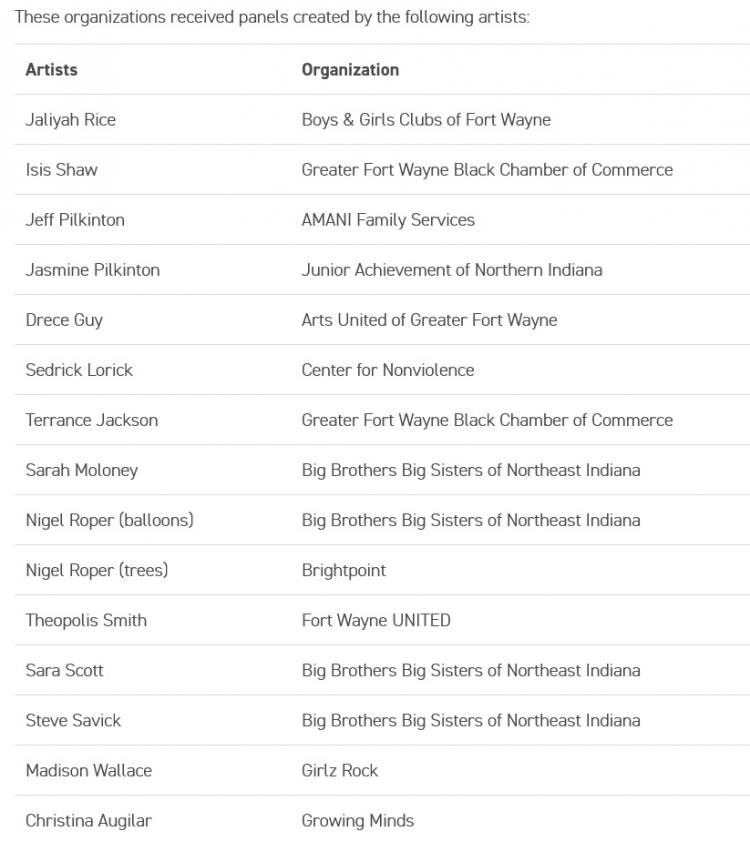Select the Jasmine Pilkinton artist cell
The width and height of the screenshot is (750, 852).
click(x=93, y=270)
